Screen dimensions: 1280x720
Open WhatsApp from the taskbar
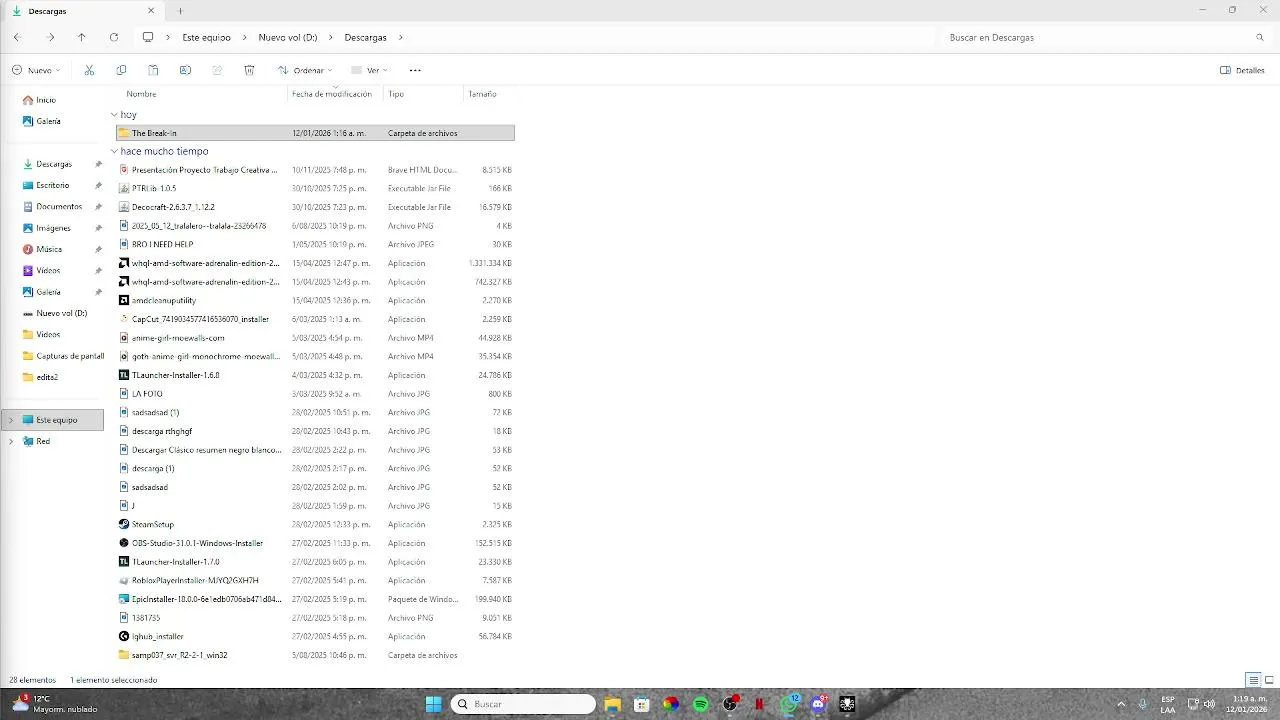[x=789, y=704]
